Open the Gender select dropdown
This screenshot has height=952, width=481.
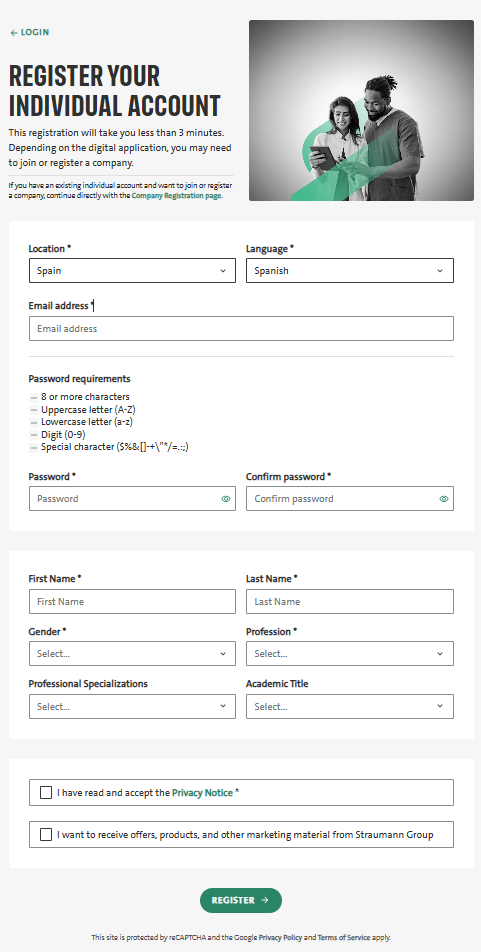tap(132, 654)
